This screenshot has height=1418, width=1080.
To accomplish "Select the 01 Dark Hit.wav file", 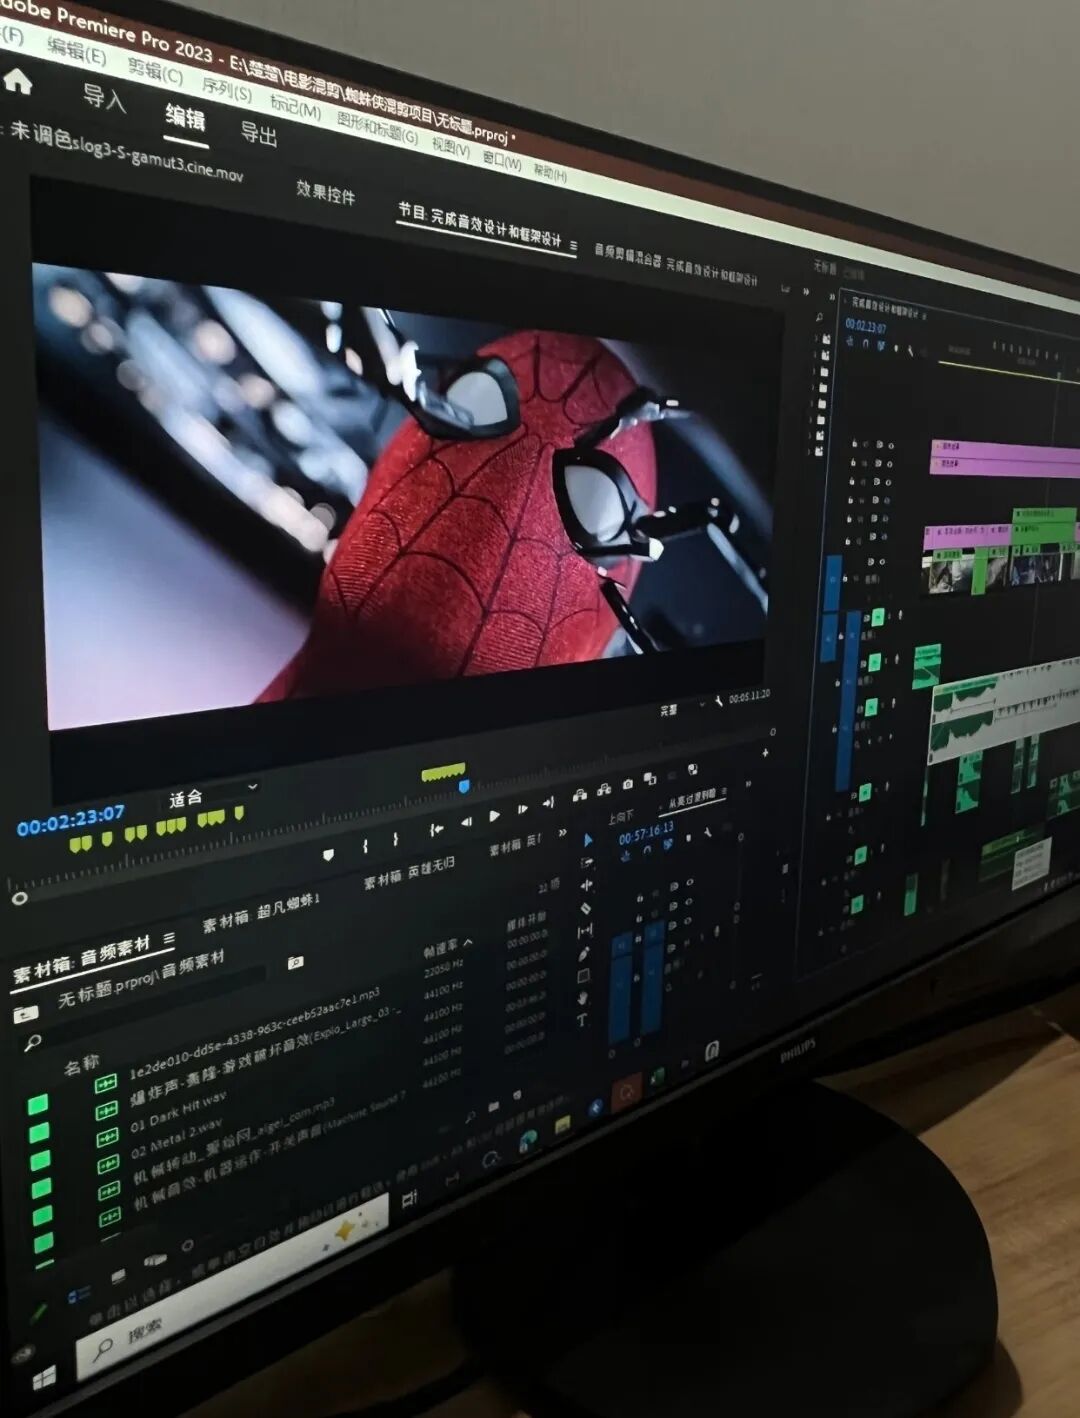I will pyautogui.click(x=178, y=1114).
